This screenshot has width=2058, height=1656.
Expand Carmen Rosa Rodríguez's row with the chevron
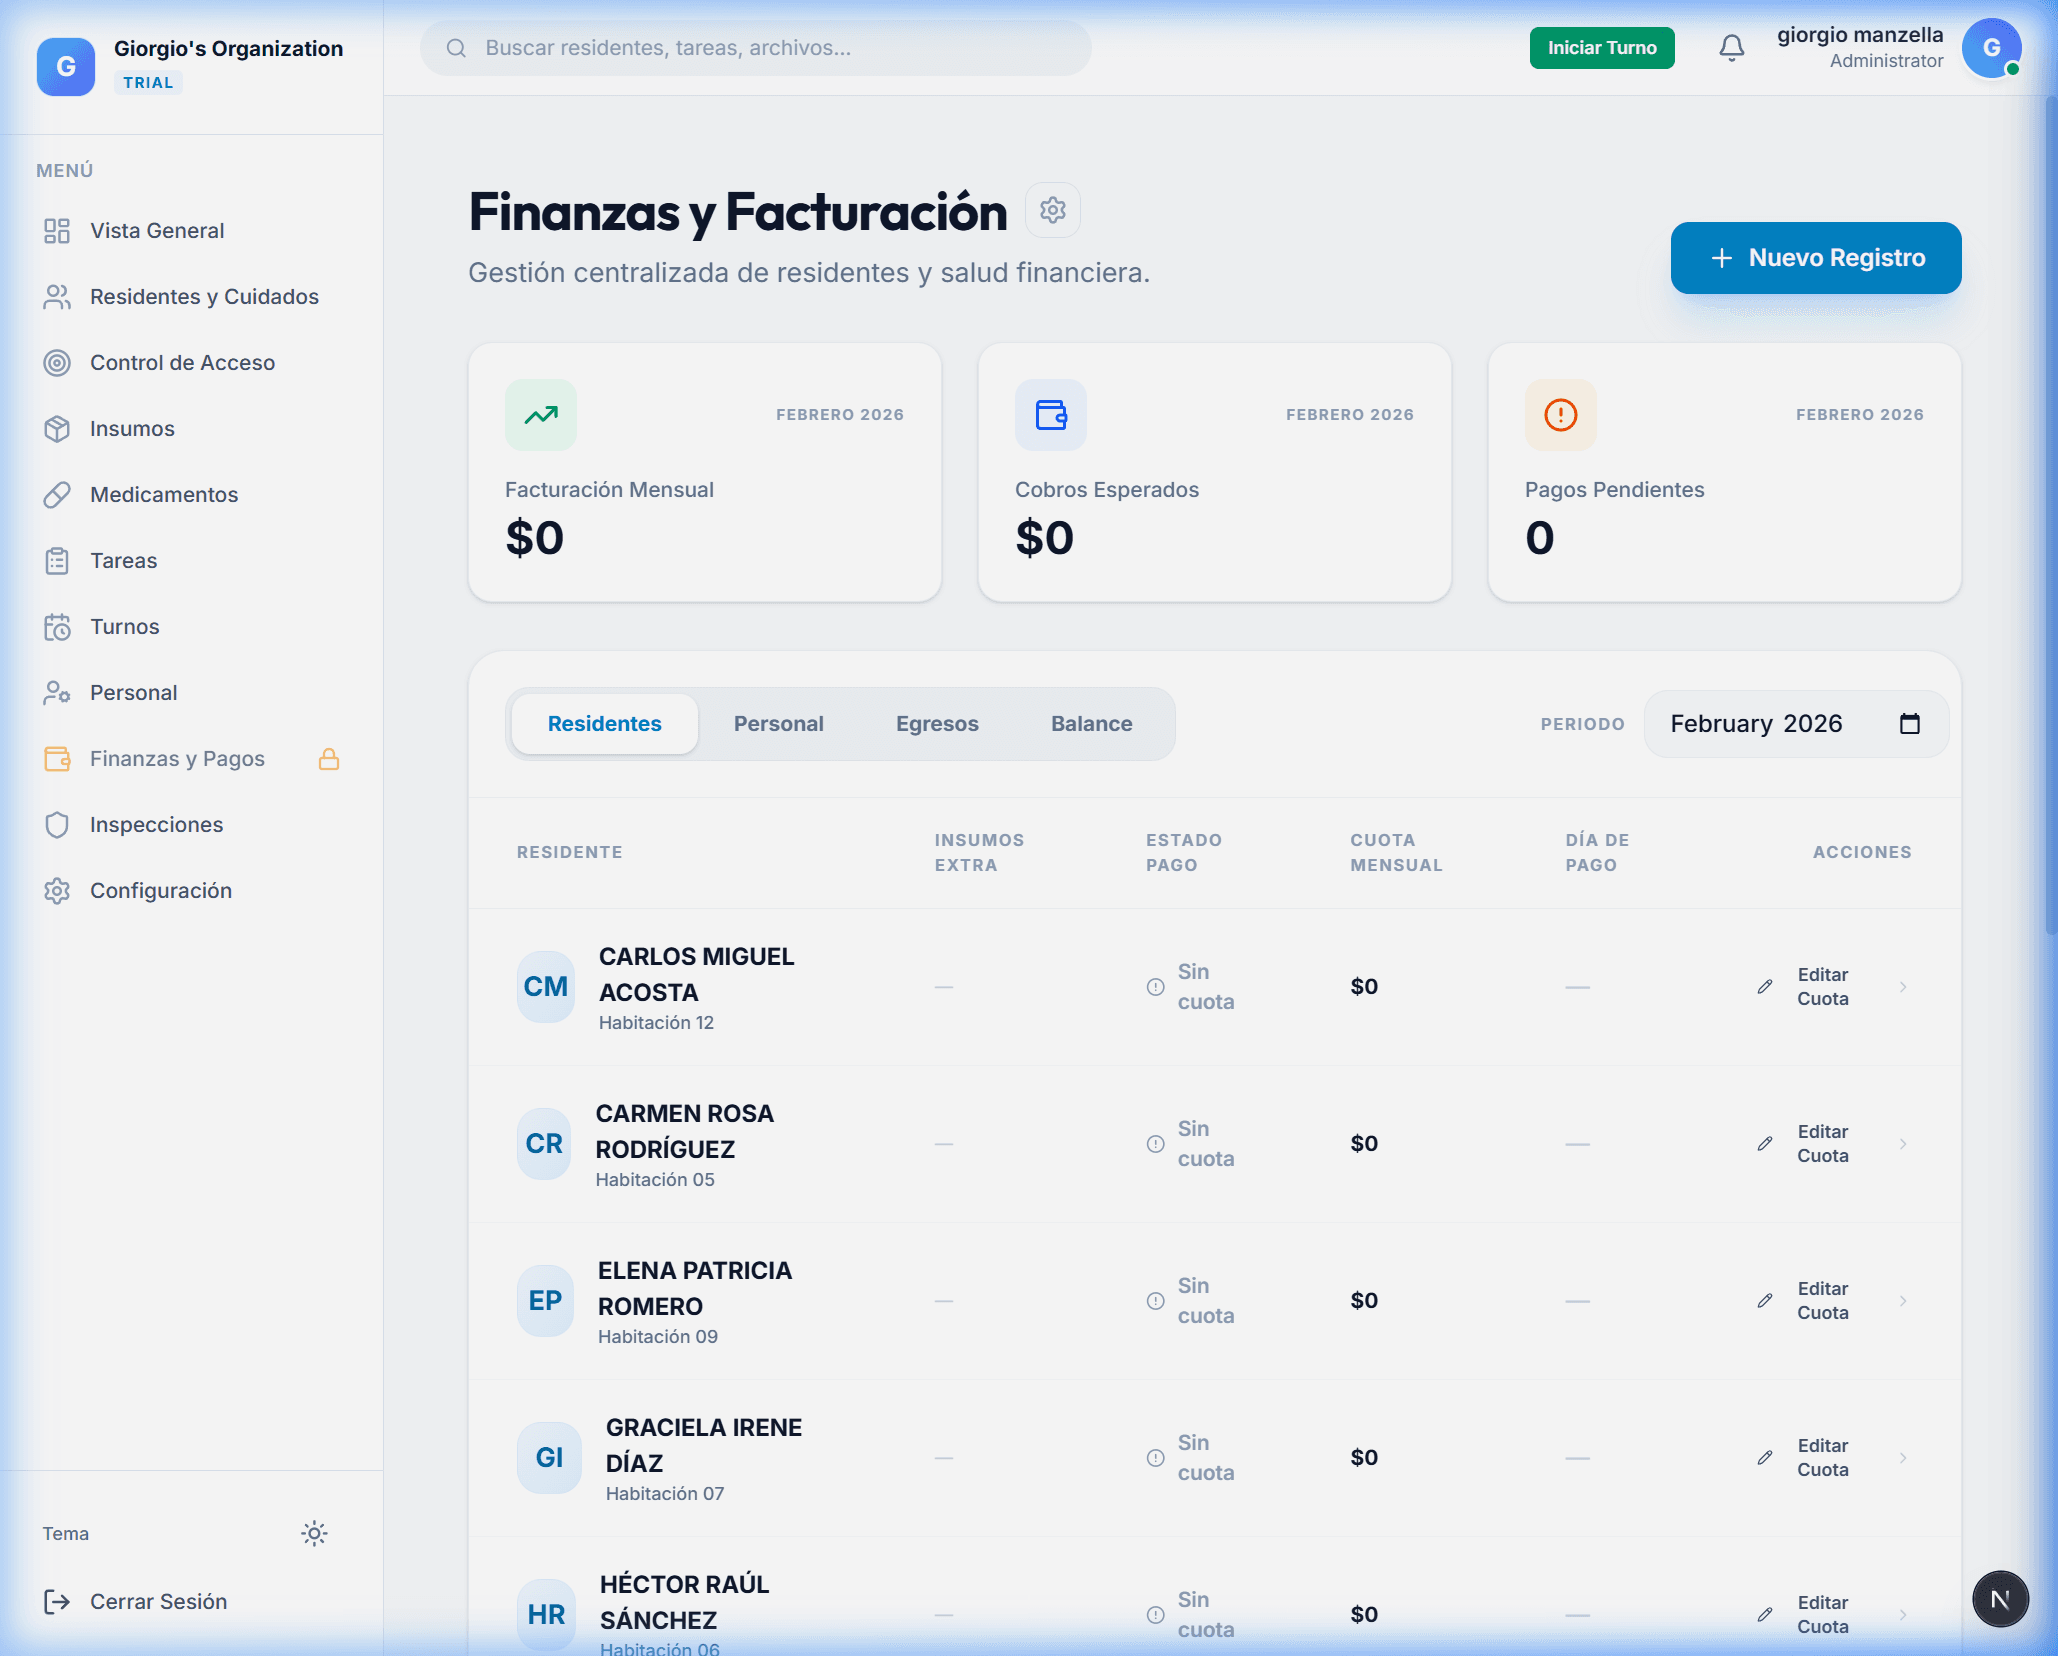pyautogui.click(x=1904, y=1144)
